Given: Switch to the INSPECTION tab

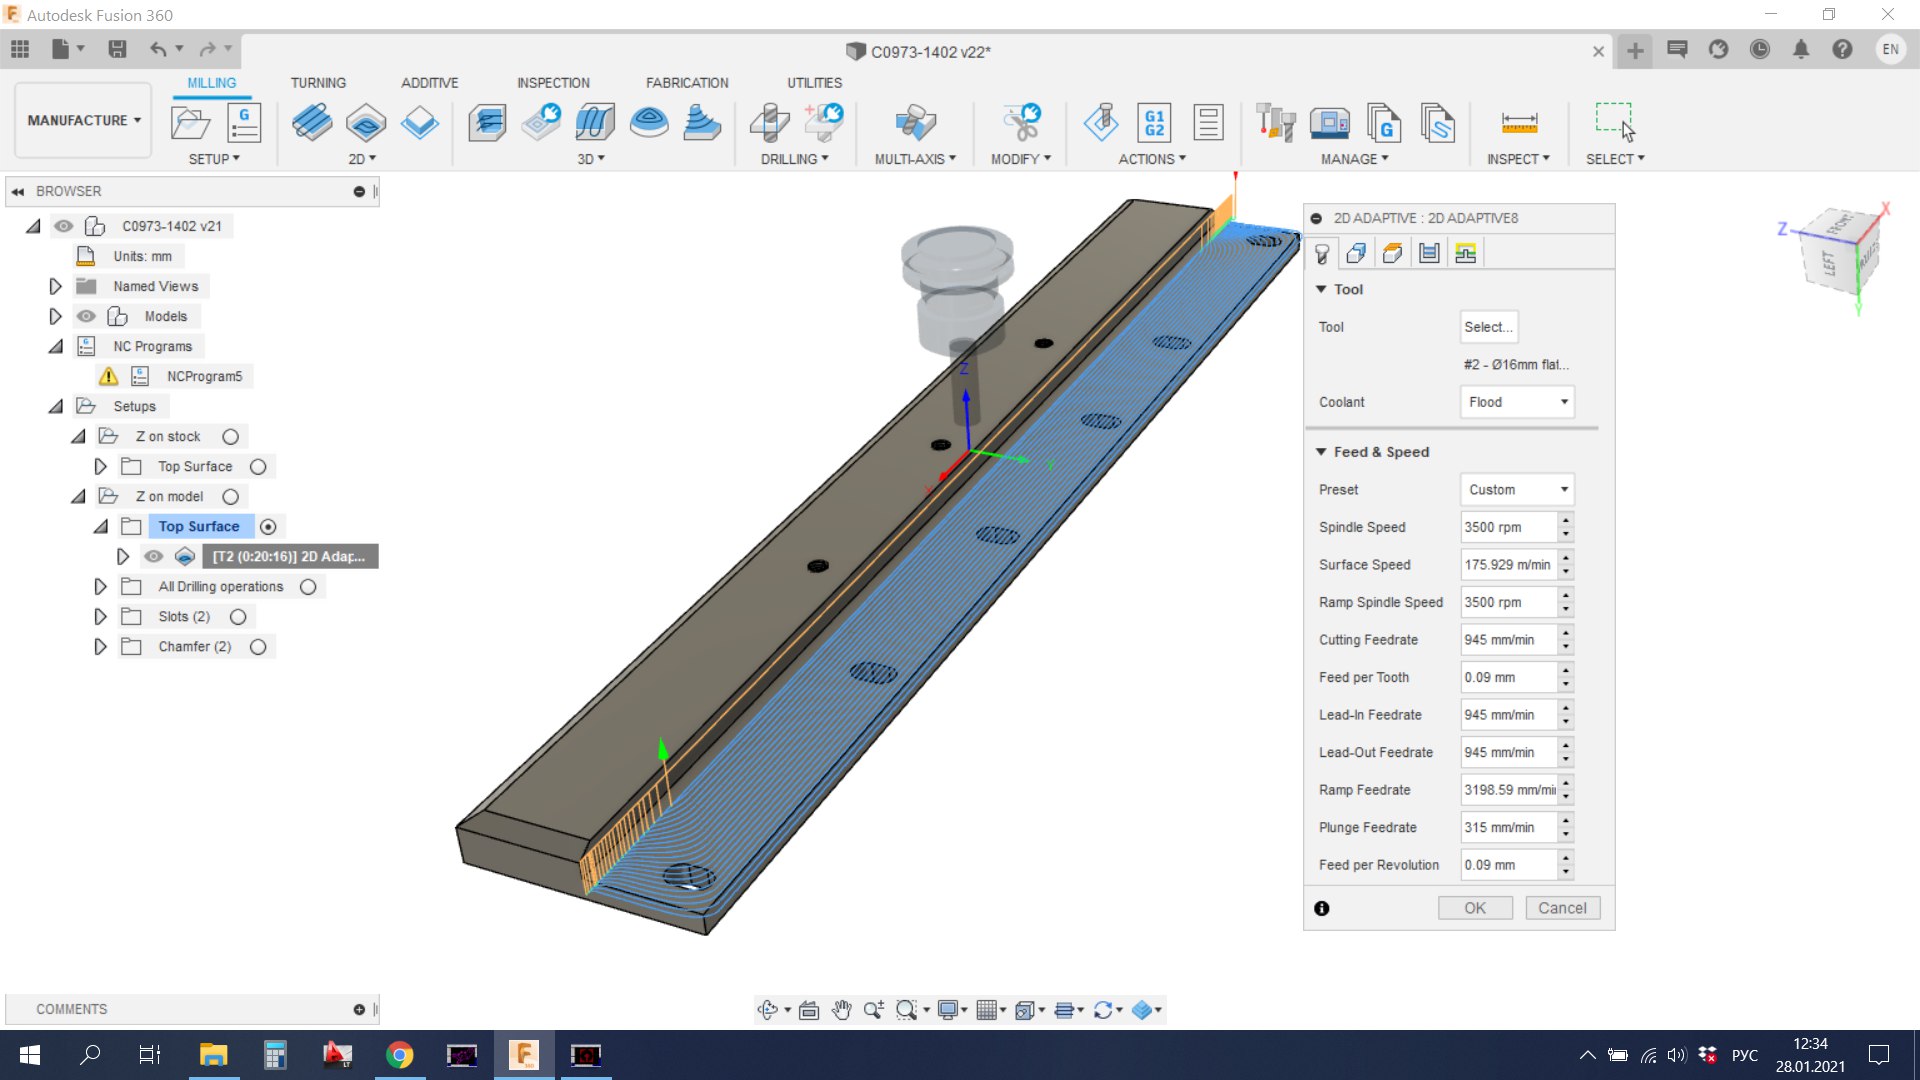Looking at the screenshot, I should coord(553,83).
